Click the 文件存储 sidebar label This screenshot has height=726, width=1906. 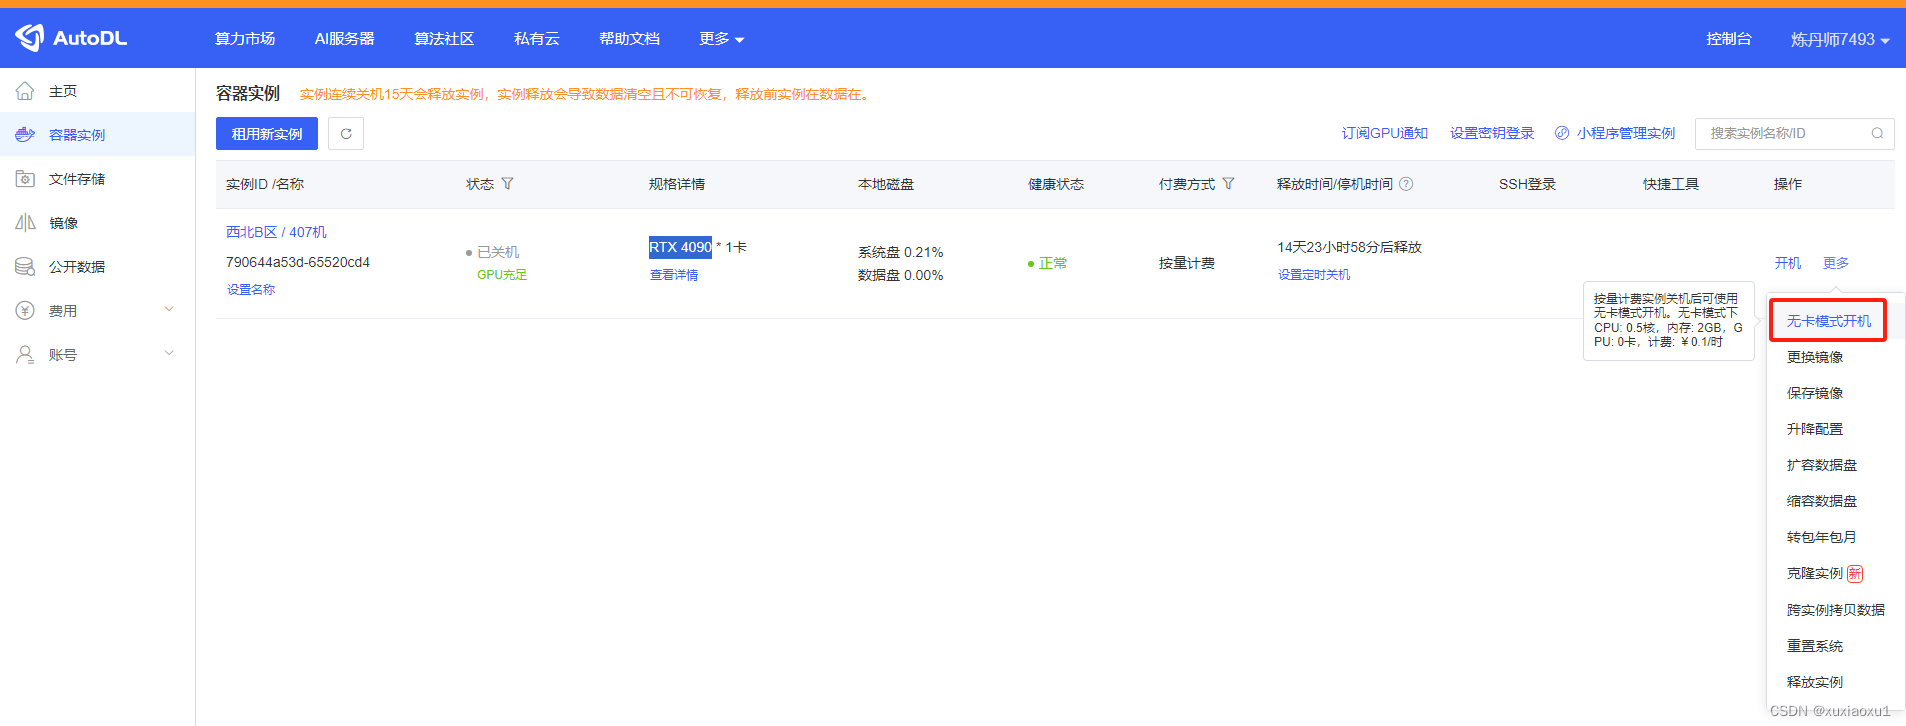click(77, 179)
